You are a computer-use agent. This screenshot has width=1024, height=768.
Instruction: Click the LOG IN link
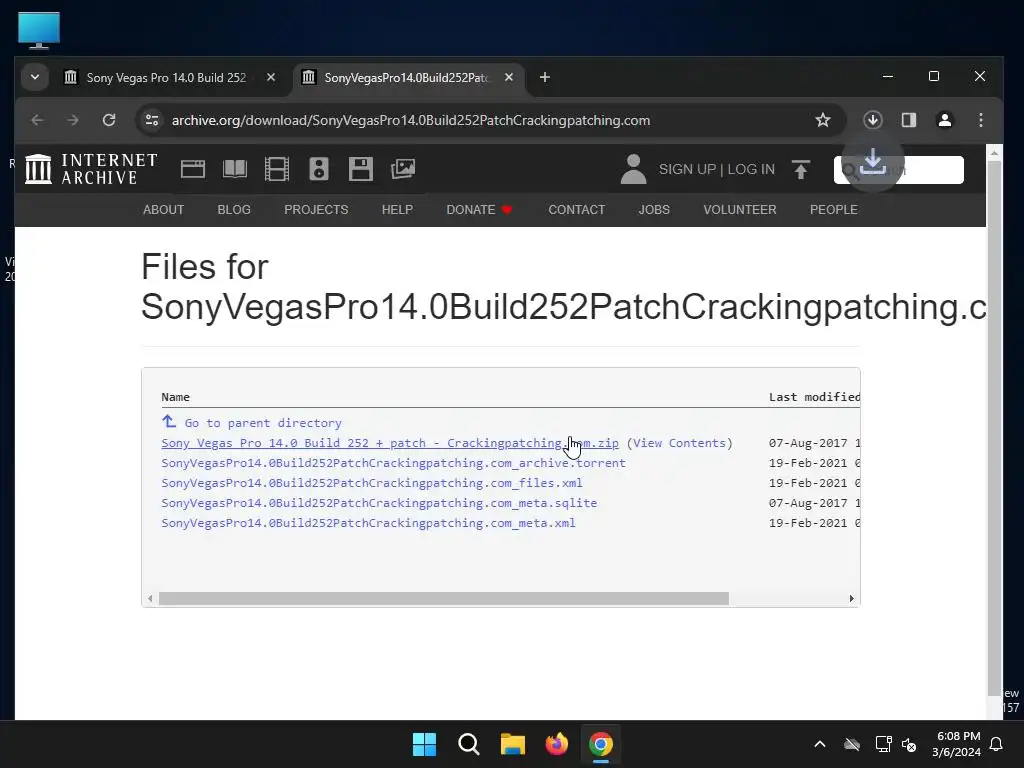751,169
